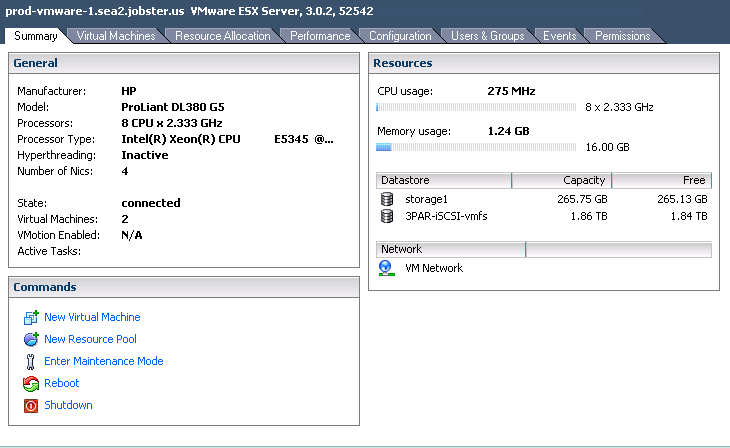Select the storage1 datastore name
730x448 pixels.
tap(426, 199)
